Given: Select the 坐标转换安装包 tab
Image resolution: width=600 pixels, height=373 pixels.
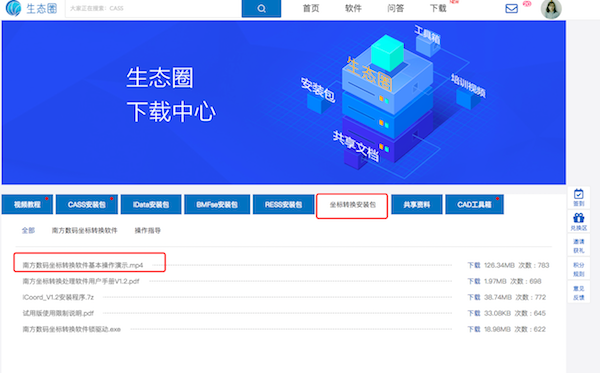Looking at the screenshot, I should coord(352,205).
